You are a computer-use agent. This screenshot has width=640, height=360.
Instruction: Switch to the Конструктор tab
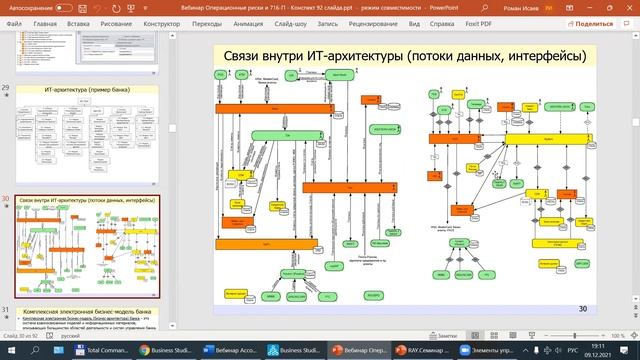[162, 24]
